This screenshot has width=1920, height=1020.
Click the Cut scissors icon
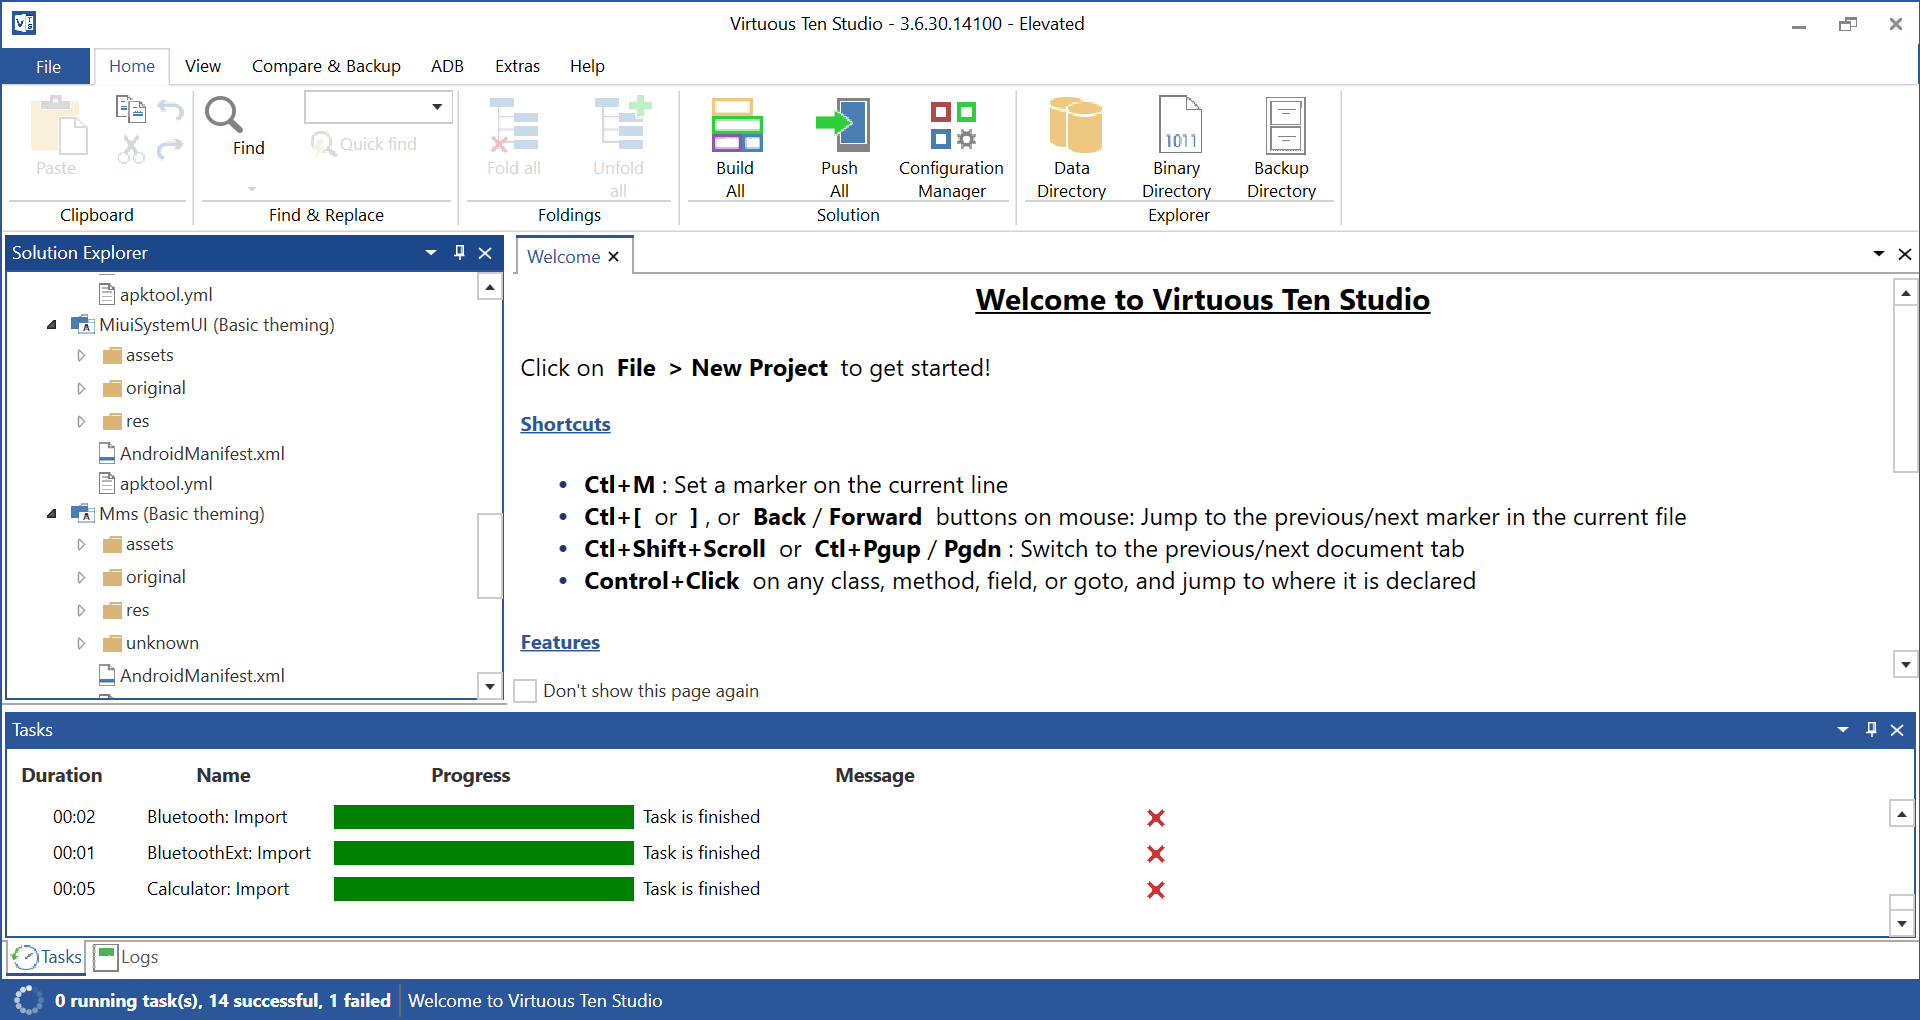click(x=130, y=149)
